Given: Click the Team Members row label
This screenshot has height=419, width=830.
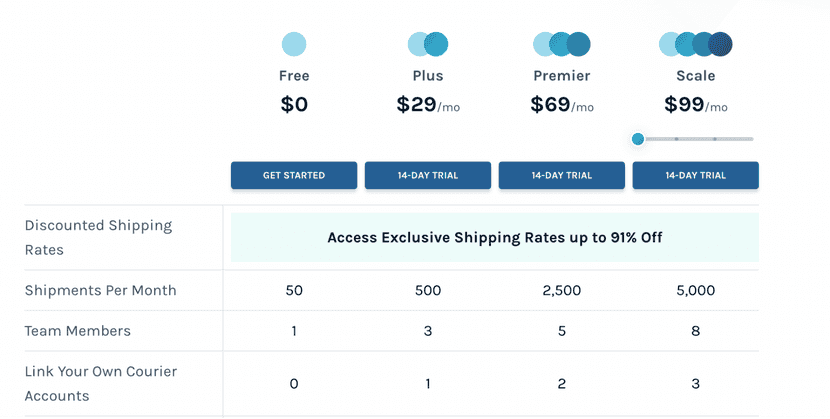Looking at the screenshot, I should tap(78, 331).
